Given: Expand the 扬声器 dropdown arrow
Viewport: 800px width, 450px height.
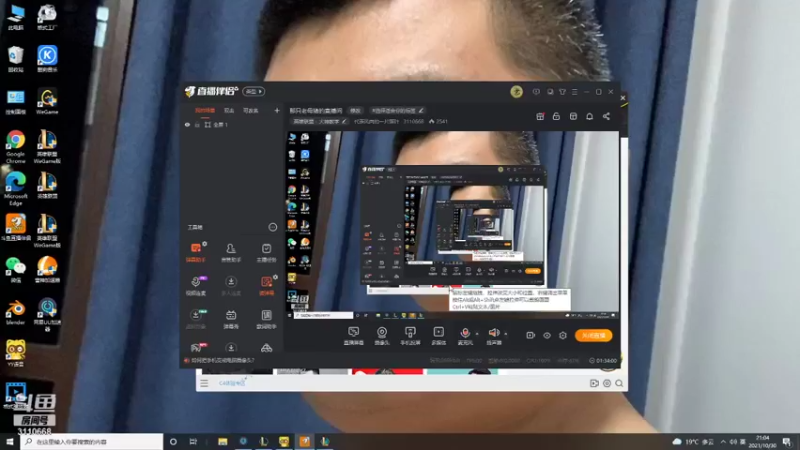Looking at the screenshot, I should click(506, 334).
